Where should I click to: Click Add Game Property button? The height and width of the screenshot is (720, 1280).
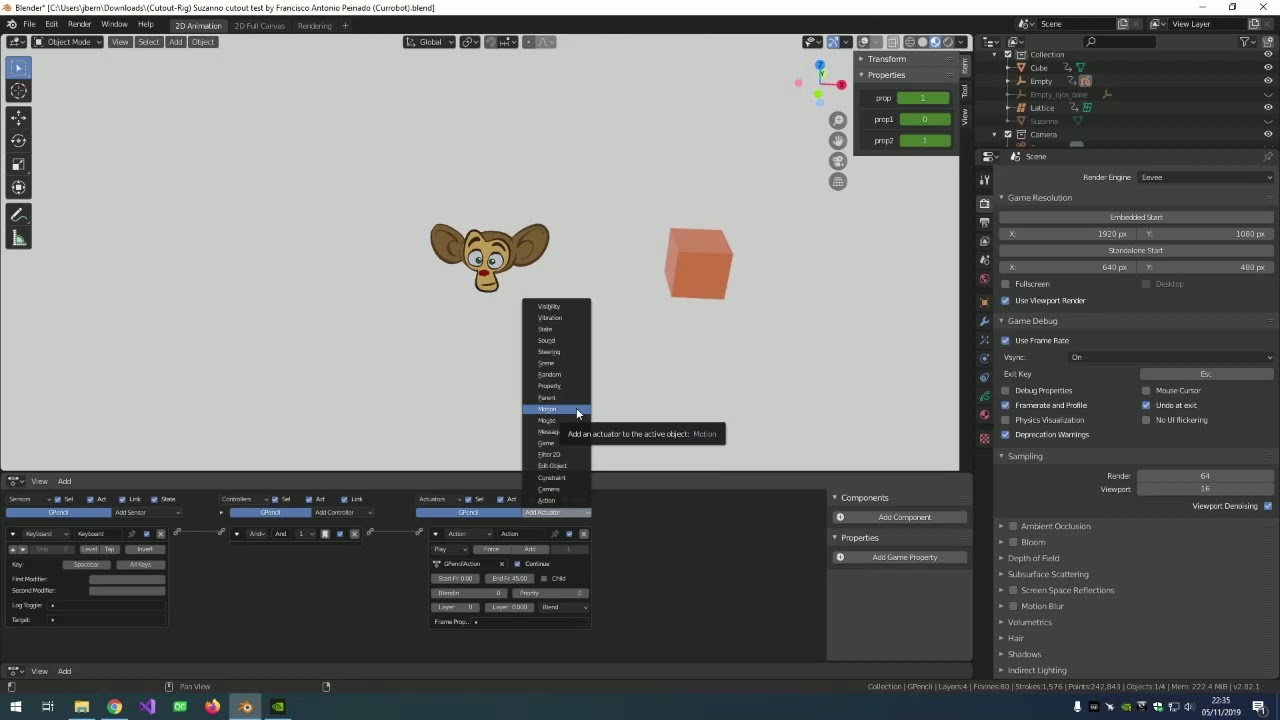900,558
